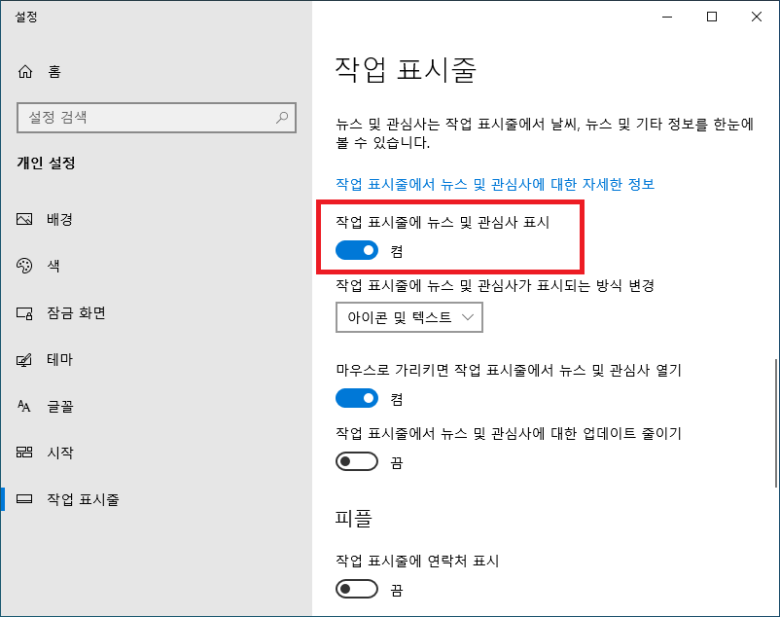
Task: Select the 배경 label in sidebar
Action: 60,219
